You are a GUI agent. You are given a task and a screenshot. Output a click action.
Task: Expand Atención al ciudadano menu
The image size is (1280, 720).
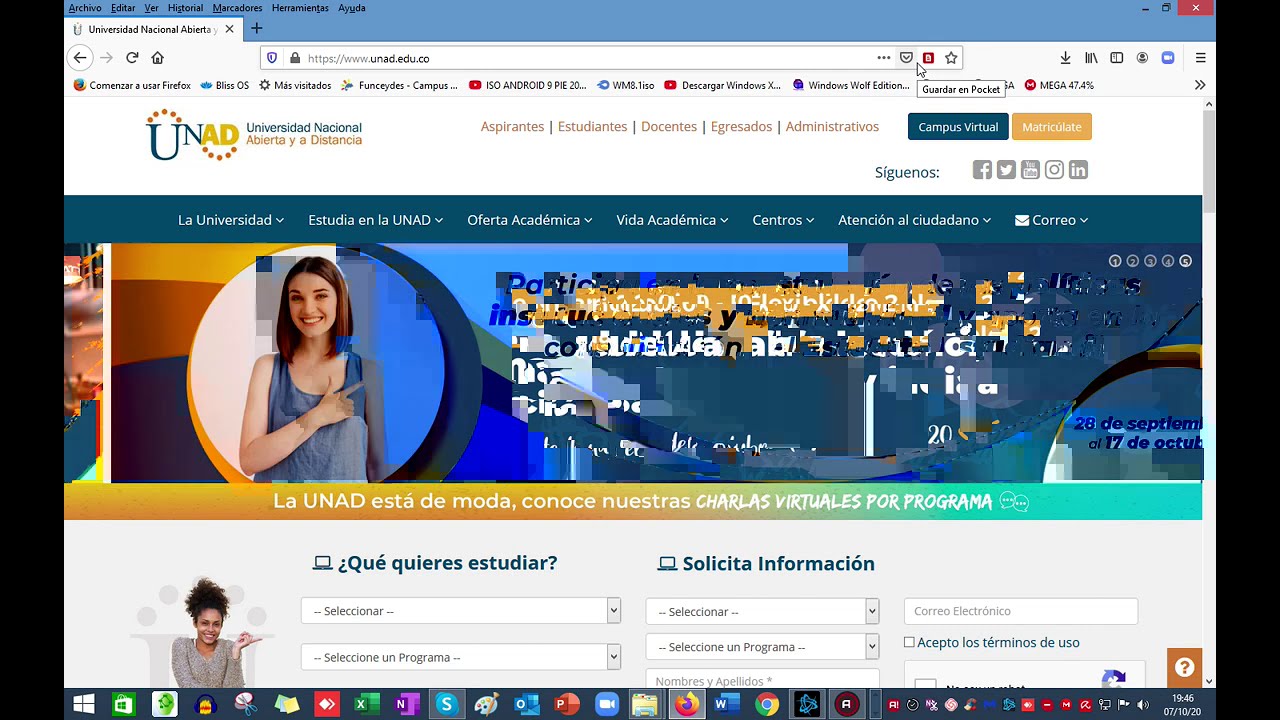[915, 220]
